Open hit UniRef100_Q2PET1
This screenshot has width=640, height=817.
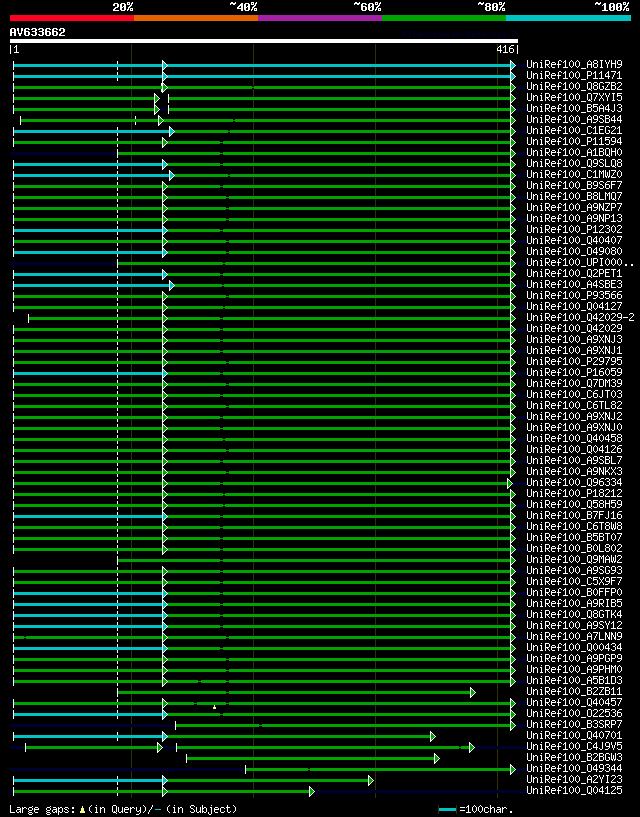click(574, 274)
